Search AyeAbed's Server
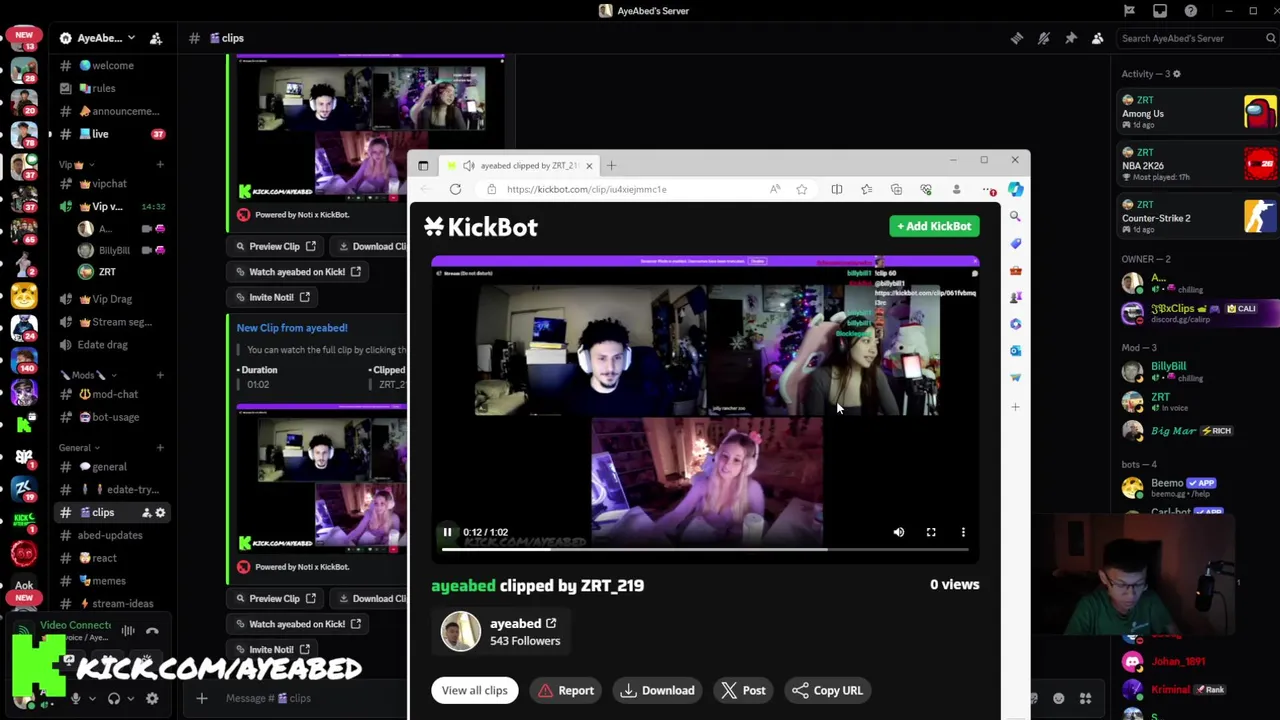This screenshot has height=720, width=1280. tap(1197, 38)
